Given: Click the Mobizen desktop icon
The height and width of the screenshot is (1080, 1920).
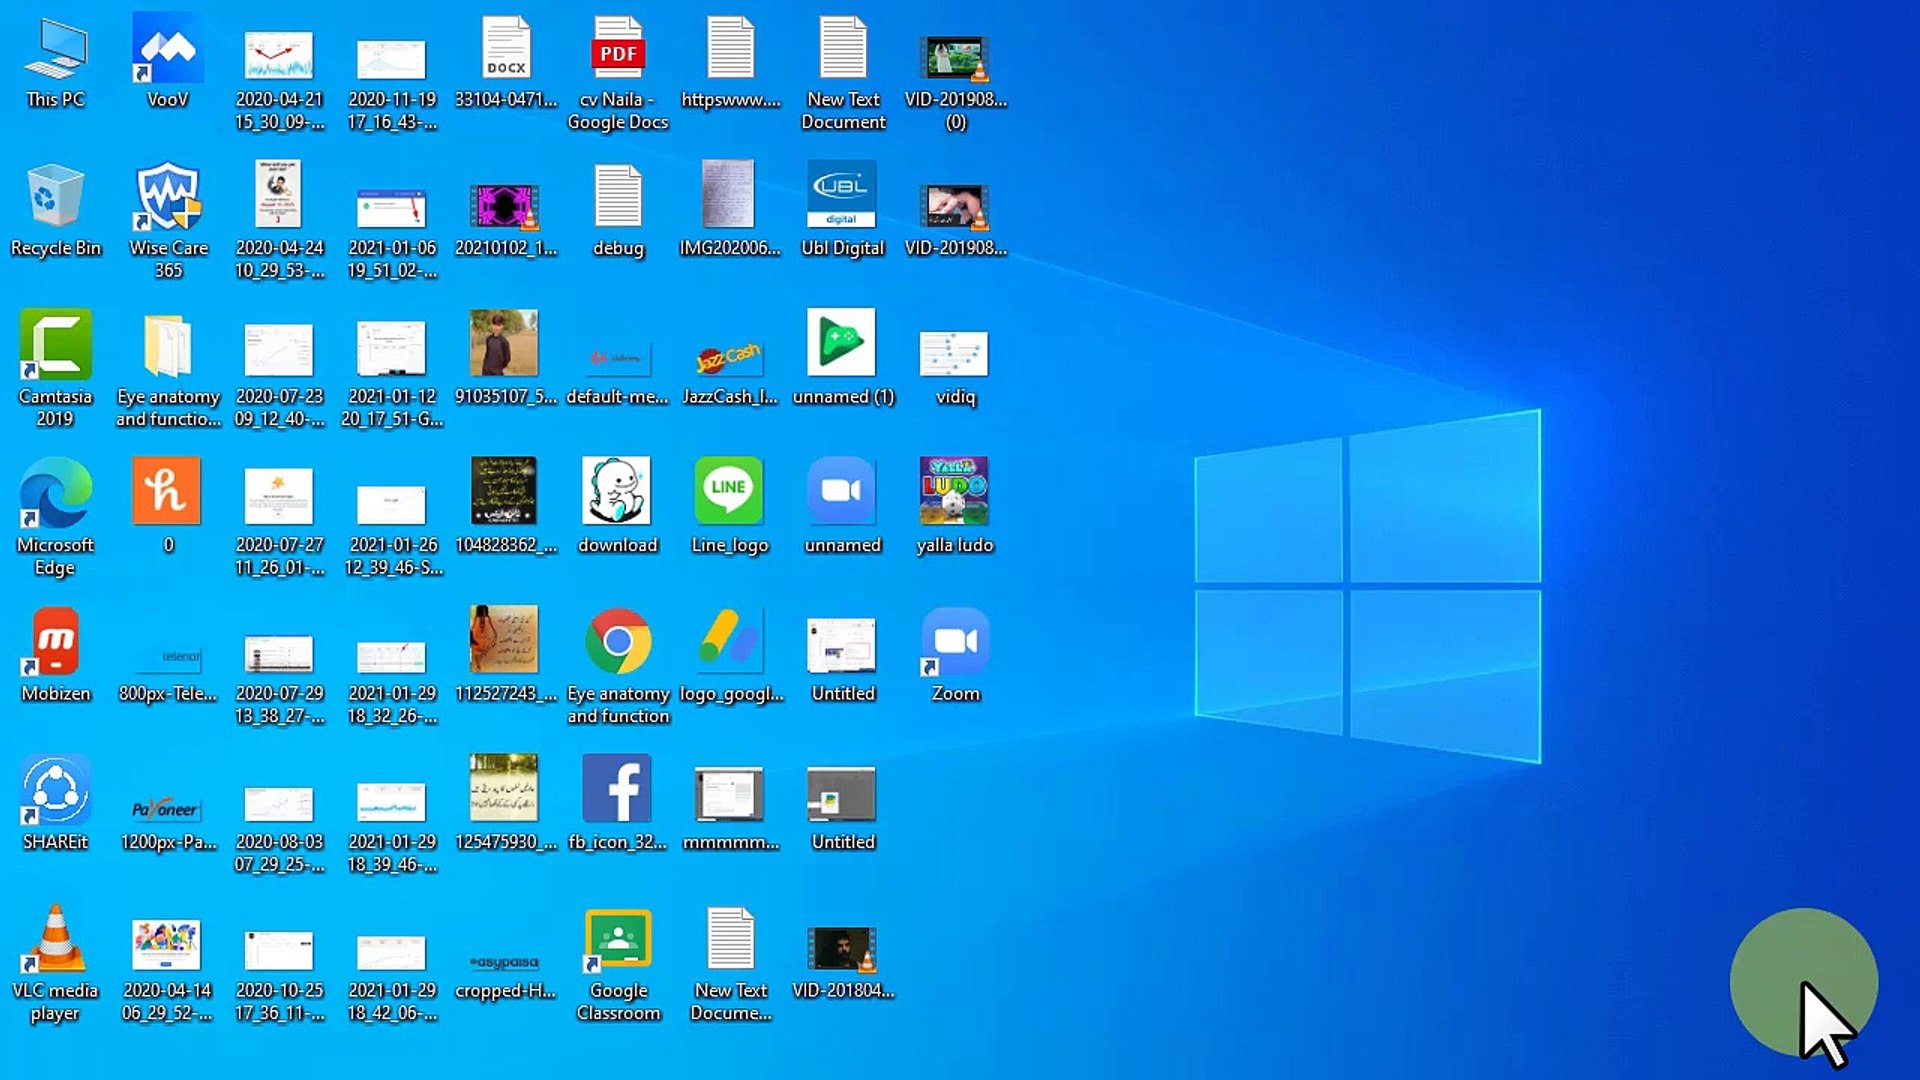Looking at the screenshot, I should 55,642.
